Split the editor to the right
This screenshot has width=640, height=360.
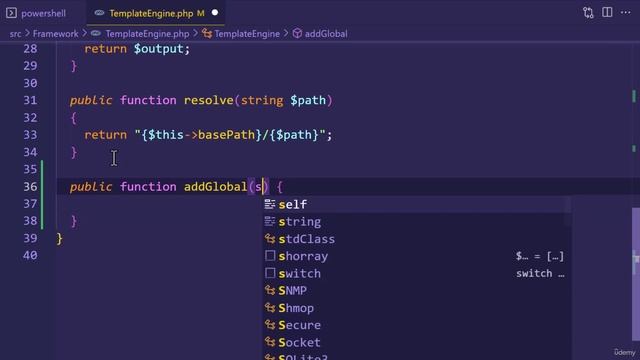coord(607,13)
